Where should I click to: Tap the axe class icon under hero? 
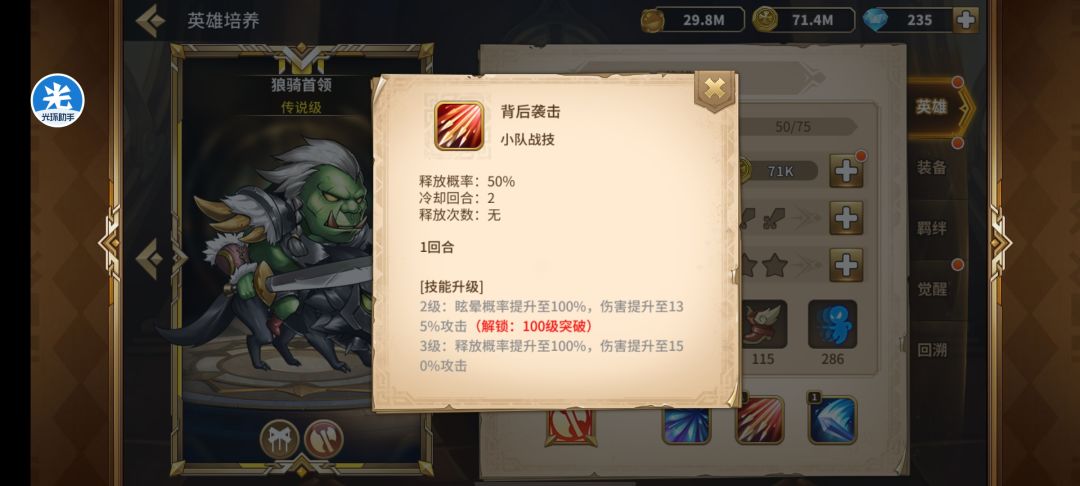coord(324,439)
